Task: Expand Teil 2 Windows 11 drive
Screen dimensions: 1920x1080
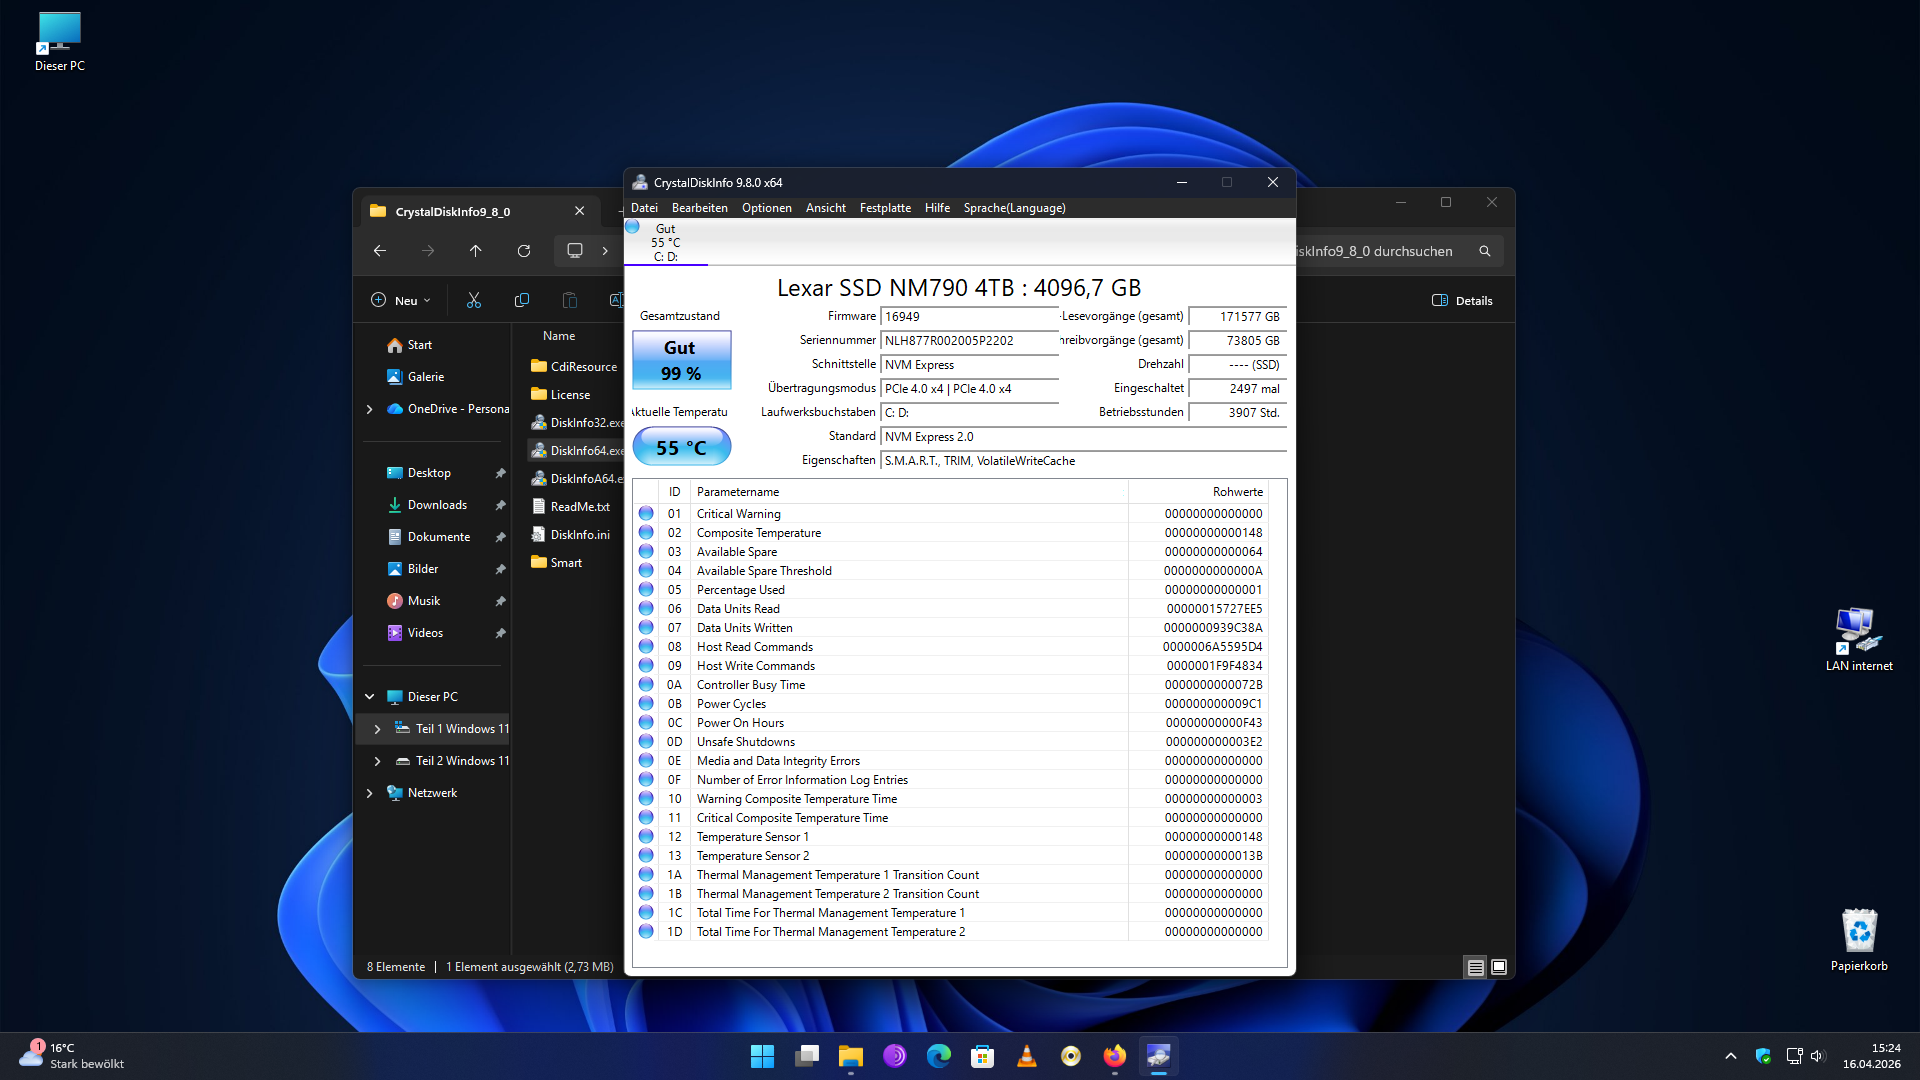Action: (x=377, y=761)
